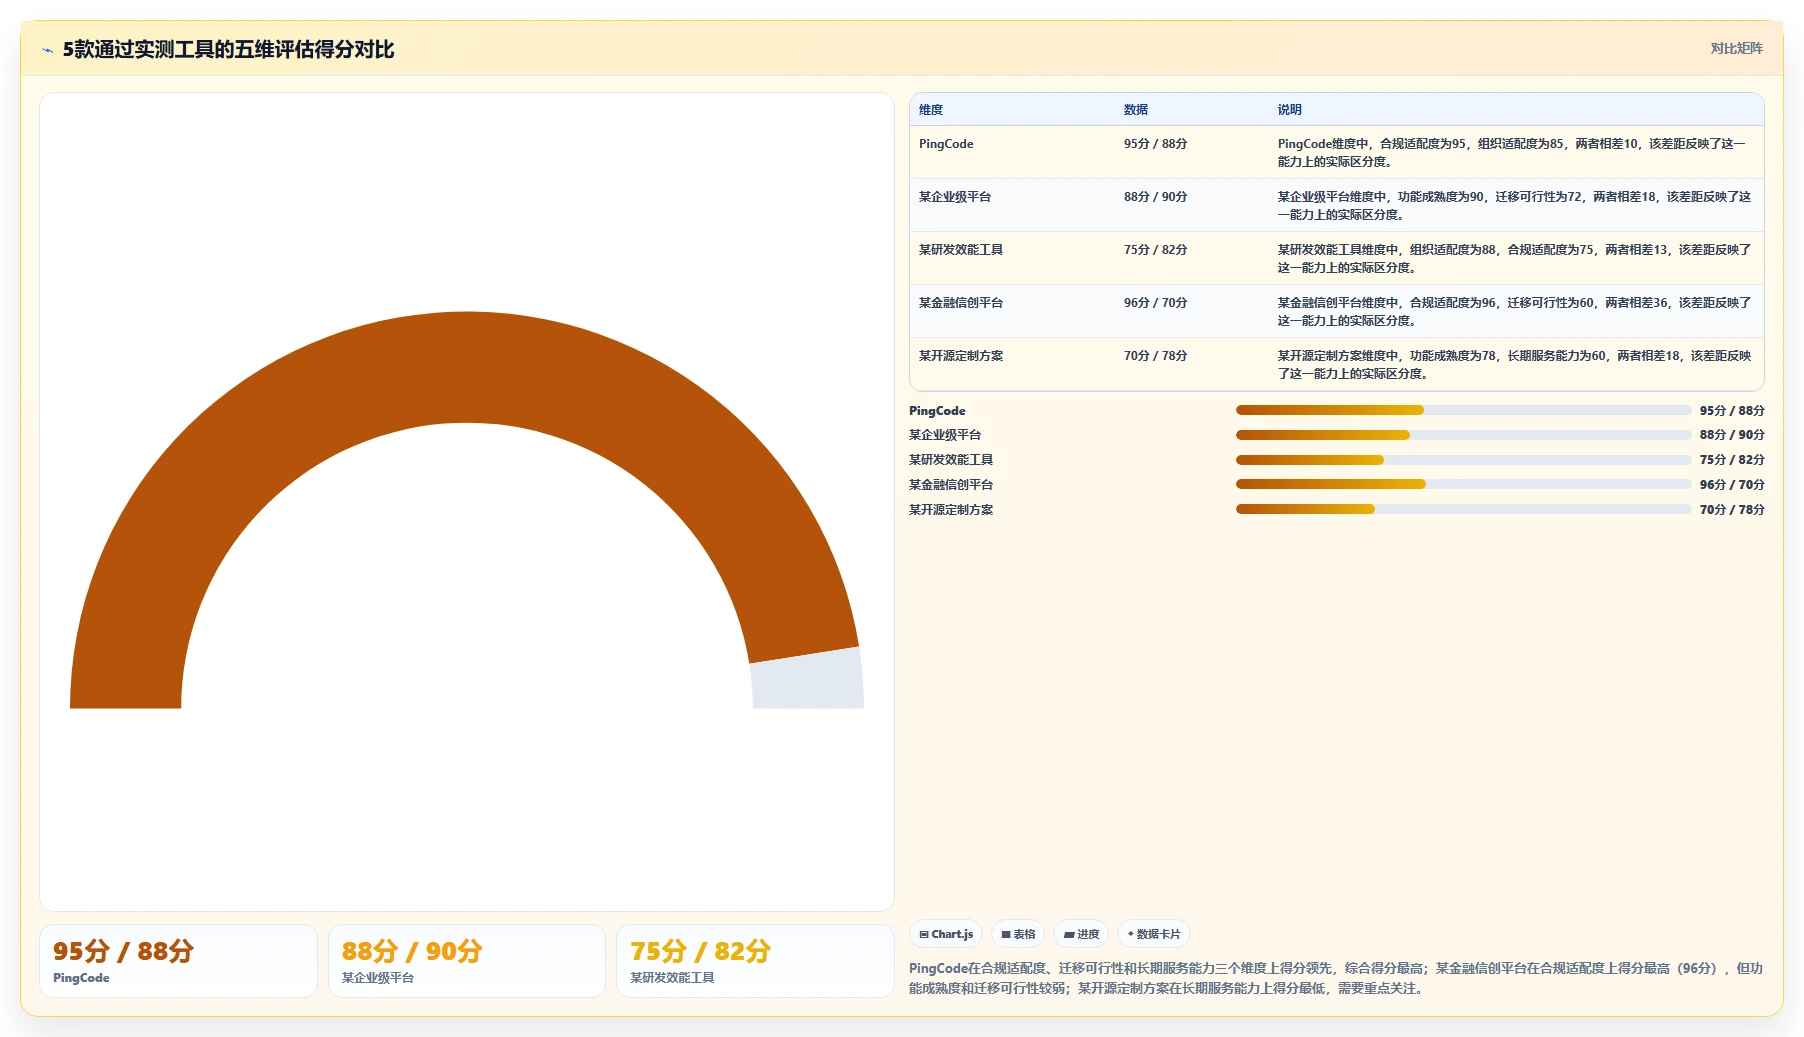Select the 表格 tag chip
Screen dimensions: 1804x1037
1018,934
